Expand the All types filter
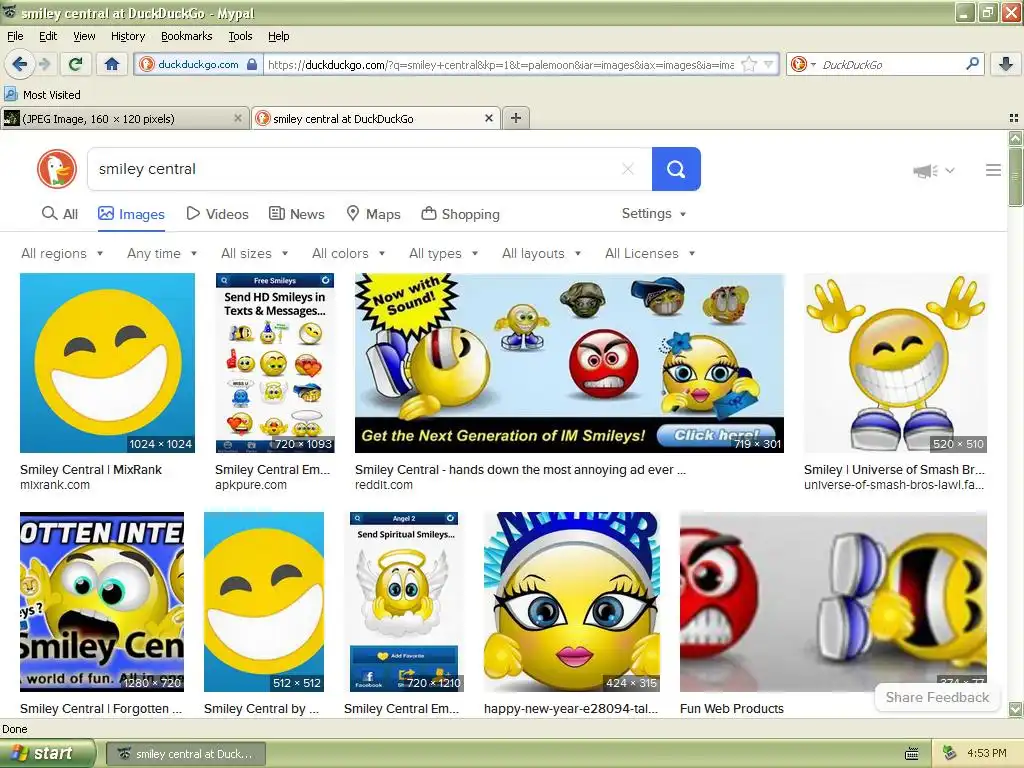Image resolution: width=1024 pixels, height=768 pixels. point(443,253)
